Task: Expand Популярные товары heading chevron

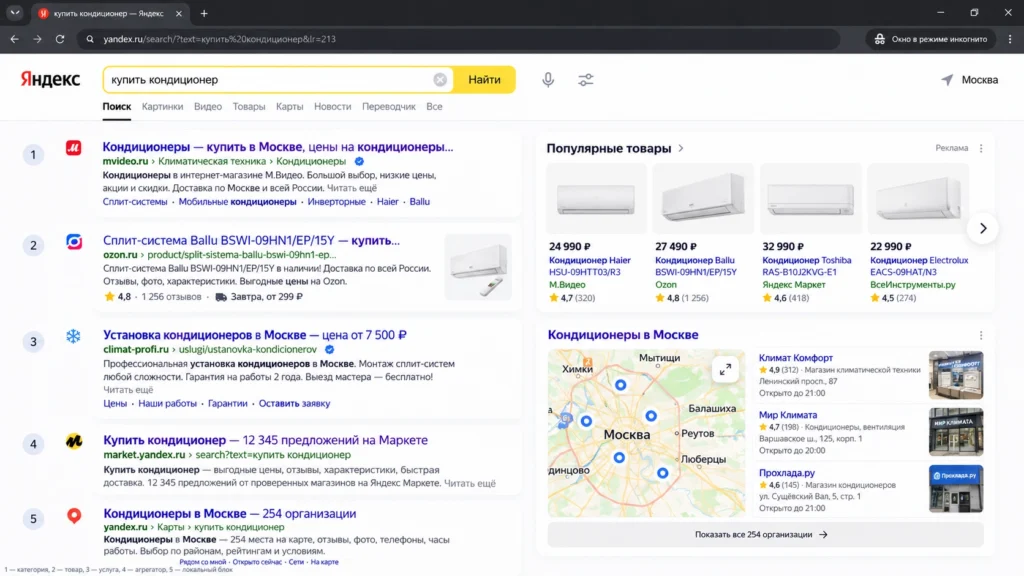Action: tap(680, 148)
